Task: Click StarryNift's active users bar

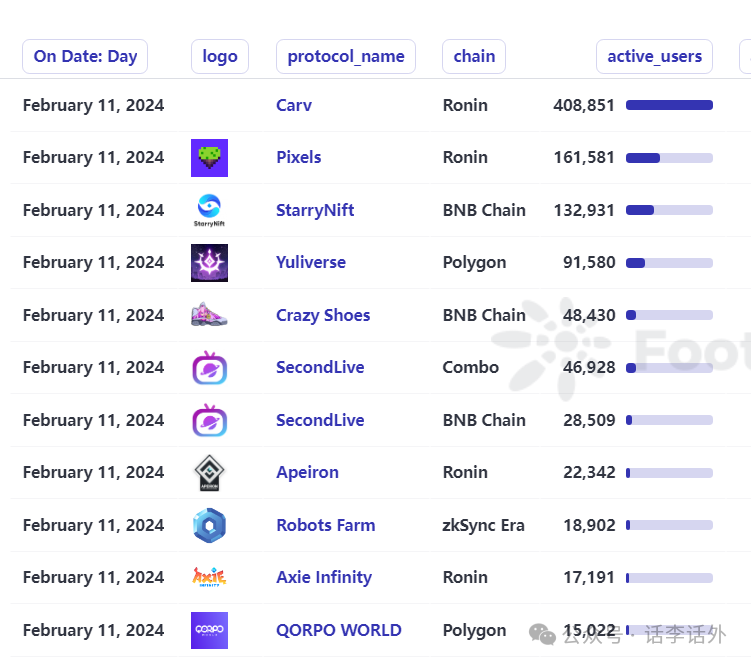Action: 669,210
